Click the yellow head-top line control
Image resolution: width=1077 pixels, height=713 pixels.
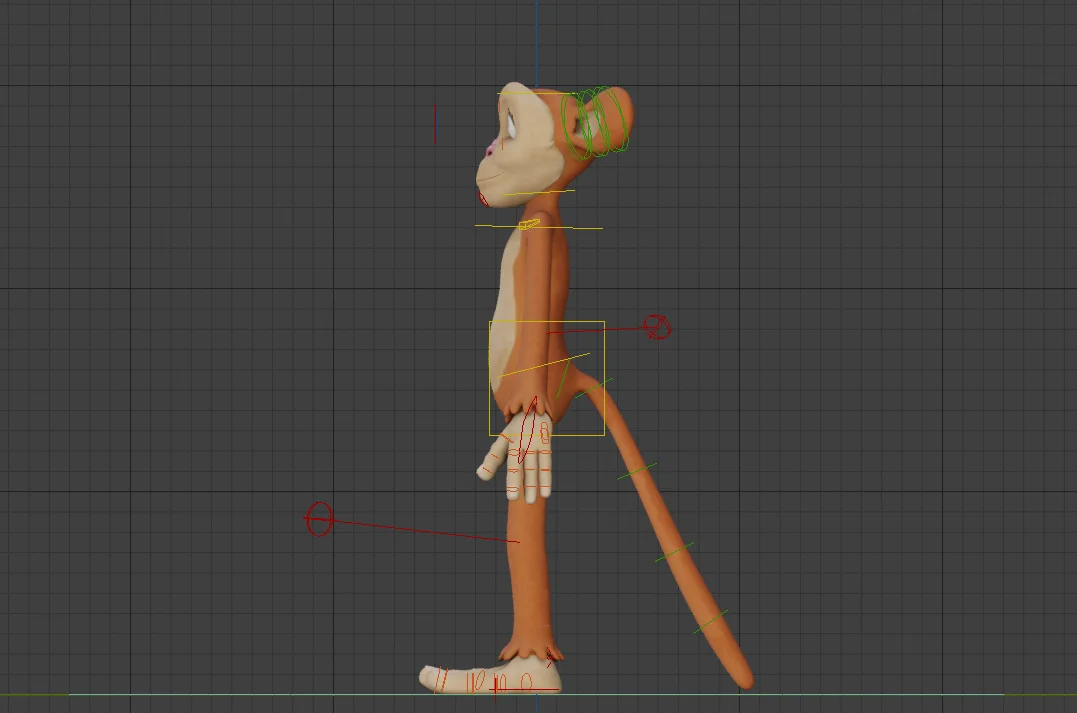530,93
